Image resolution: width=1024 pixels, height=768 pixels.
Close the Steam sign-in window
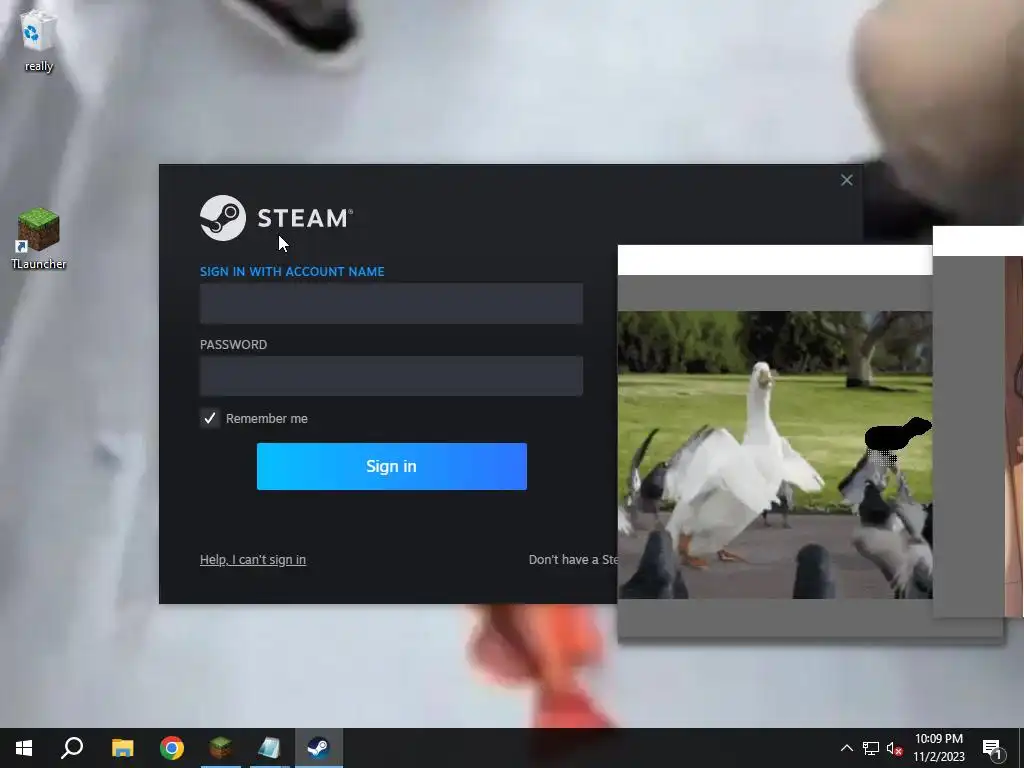coord(846,180)
